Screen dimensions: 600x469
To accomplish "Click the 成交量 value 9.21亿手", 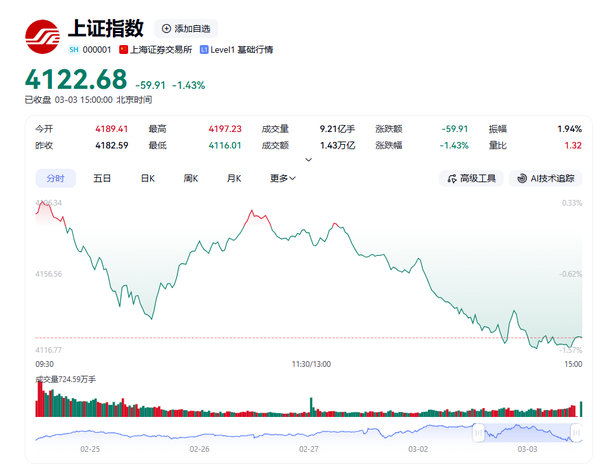I will click(338, 129).
